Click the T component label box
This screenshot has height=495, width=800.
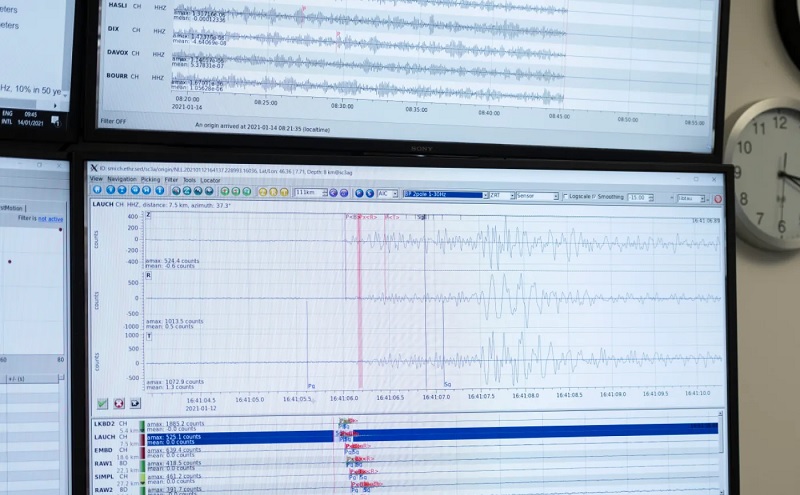click(149, 337)
